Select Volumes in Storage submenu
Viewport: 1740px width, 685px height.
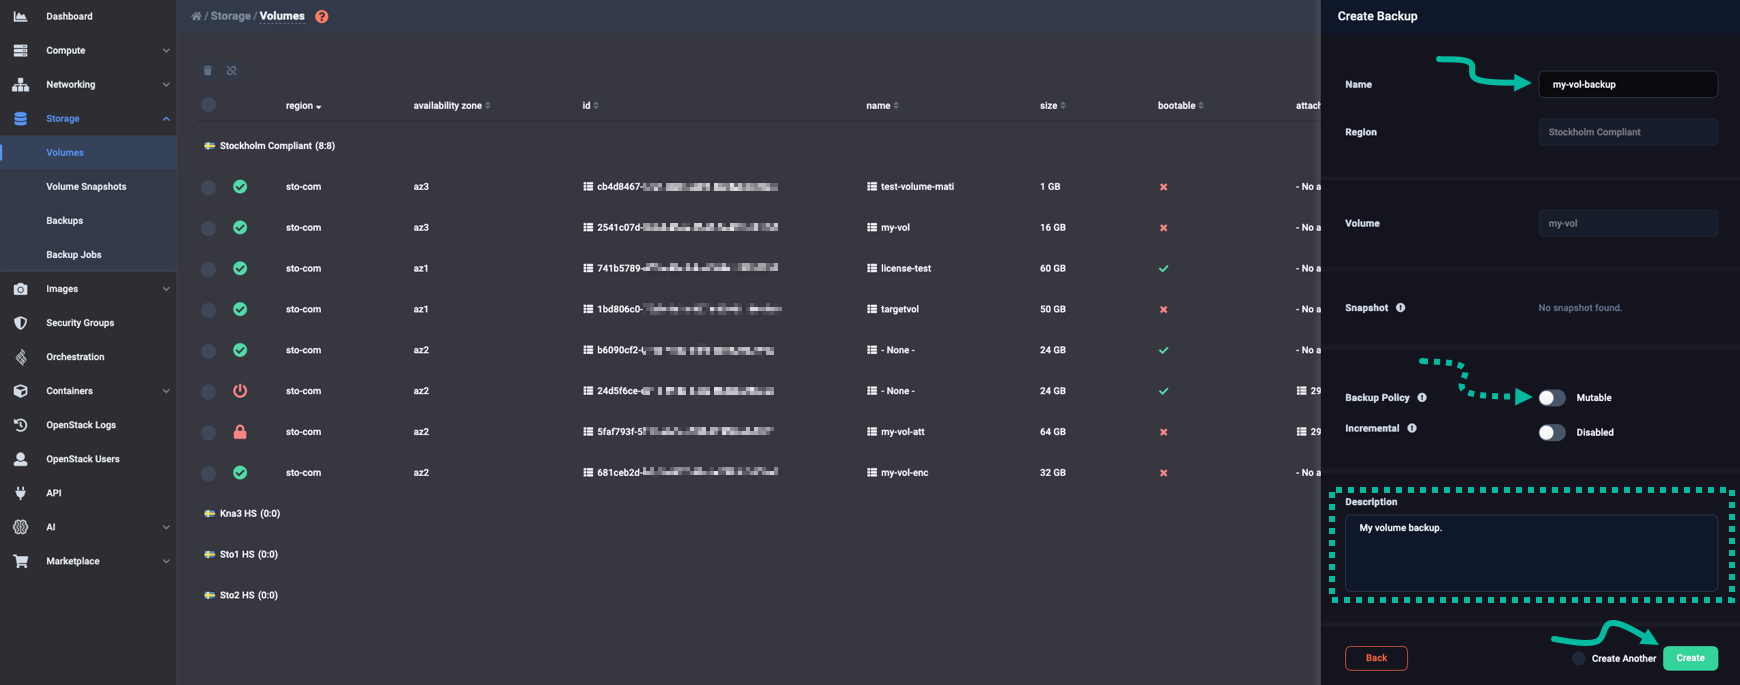(x=65, y=153)
